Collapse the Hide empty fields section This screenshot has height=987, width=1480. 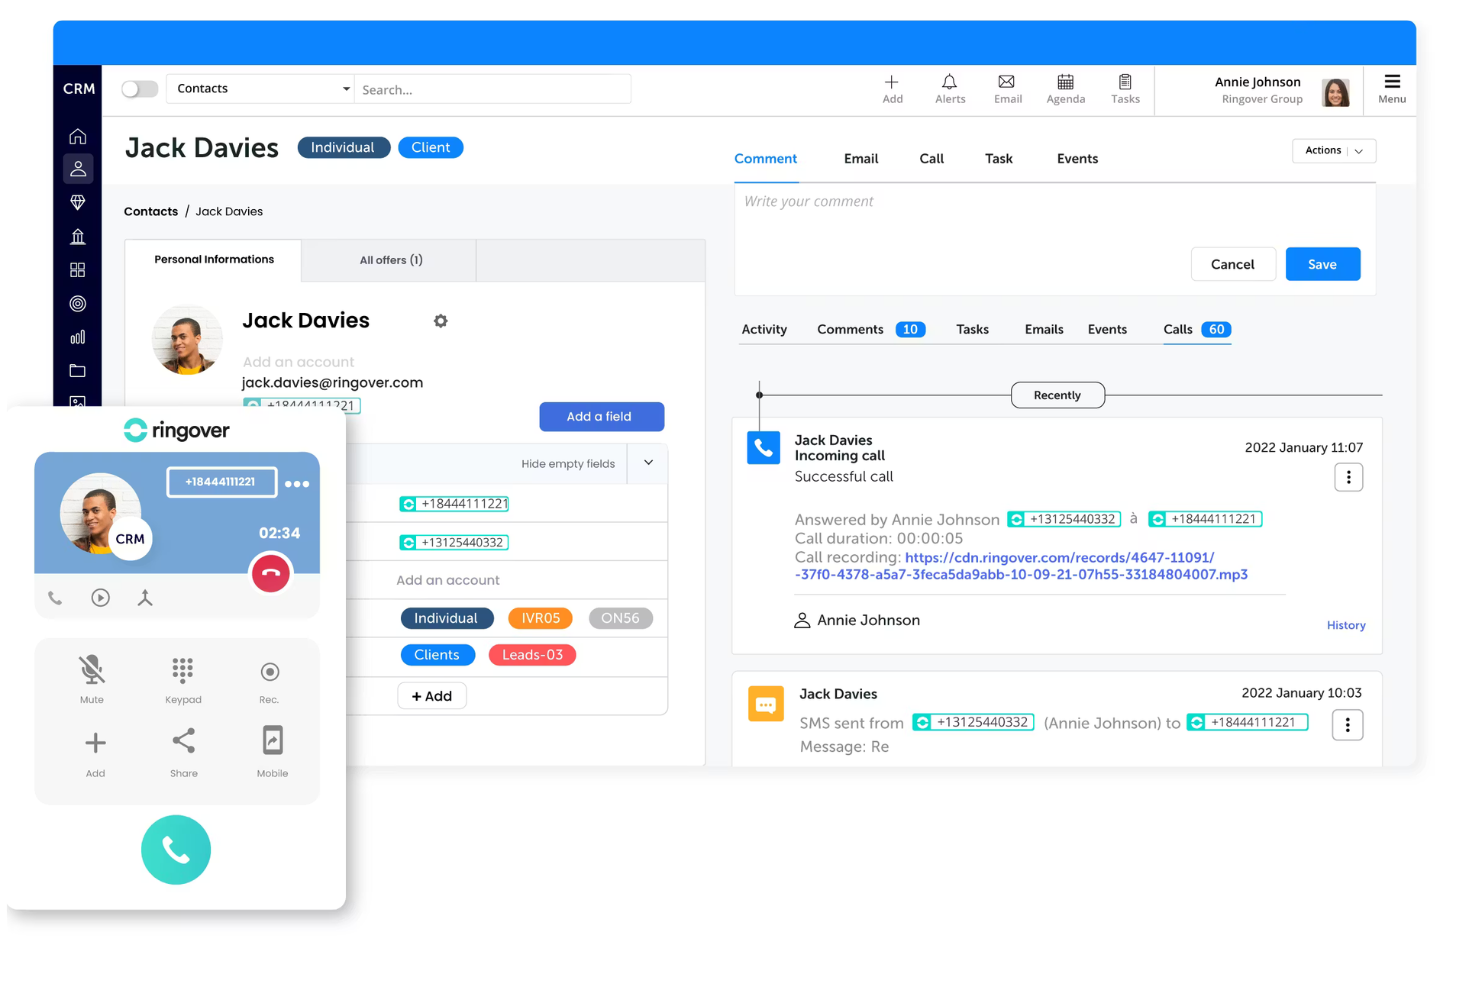[647, 463]
